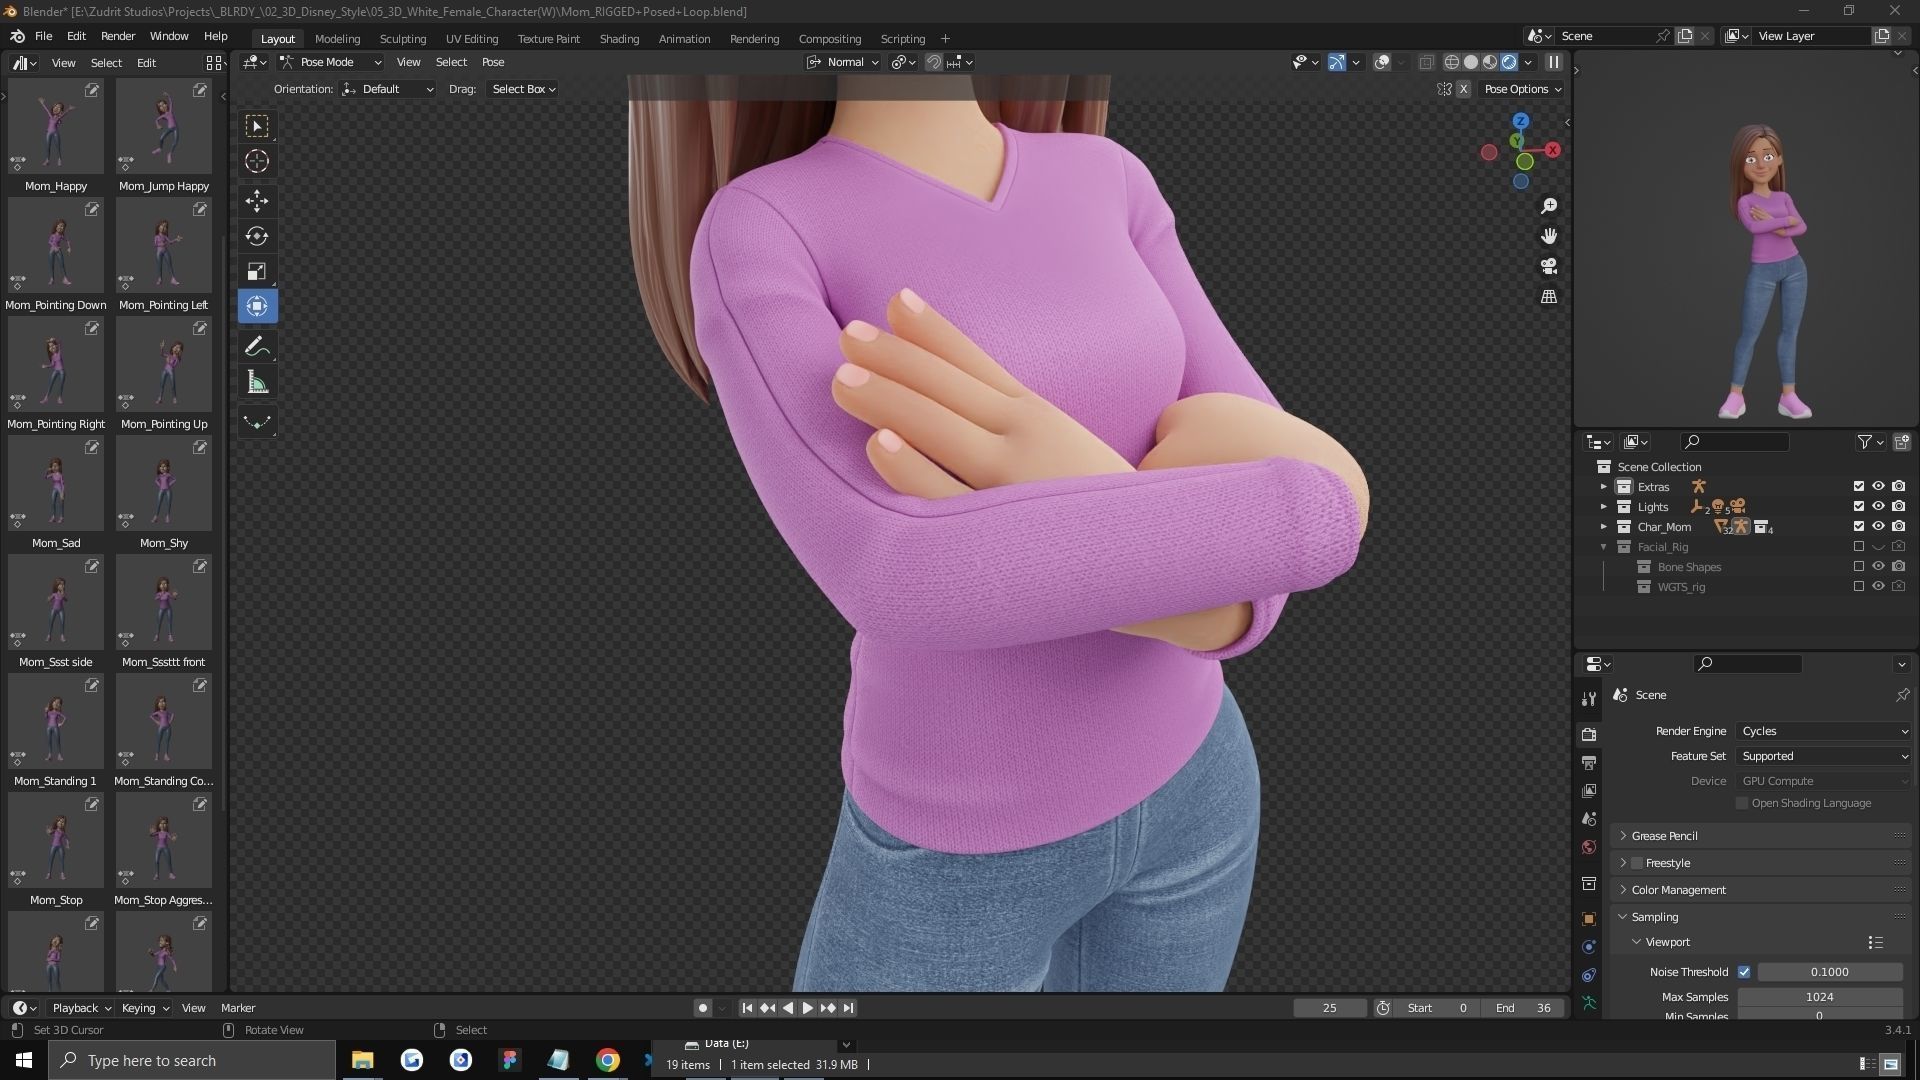Switch to solid viewport shading
The width and height of the screenshot is (1920, 1080).
coord(1471,62)
